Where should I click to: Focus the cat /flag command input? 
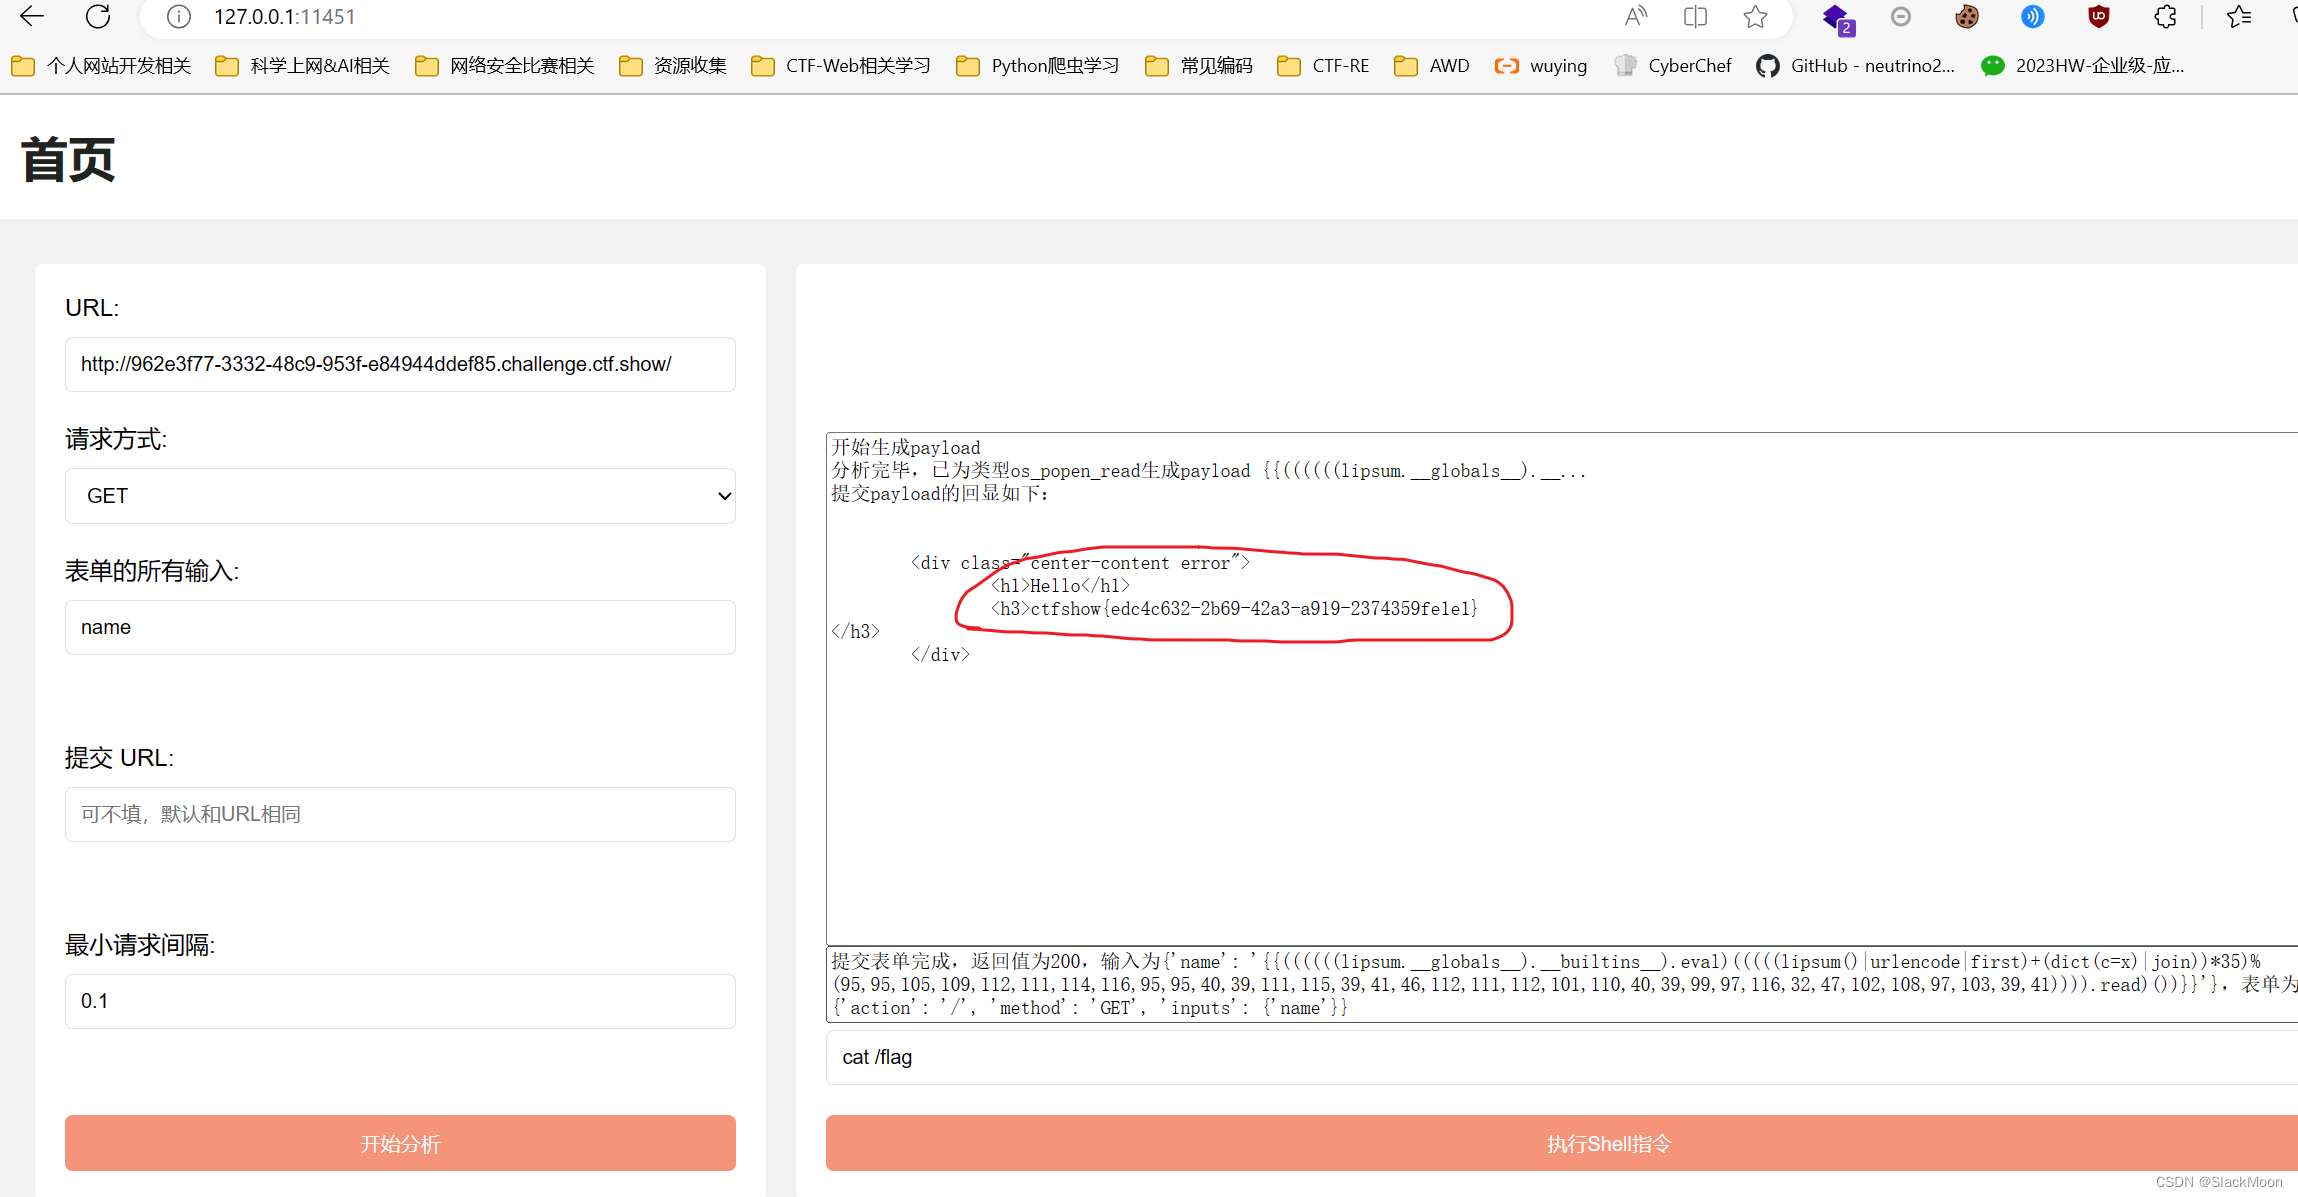tap(1560, 1057)
